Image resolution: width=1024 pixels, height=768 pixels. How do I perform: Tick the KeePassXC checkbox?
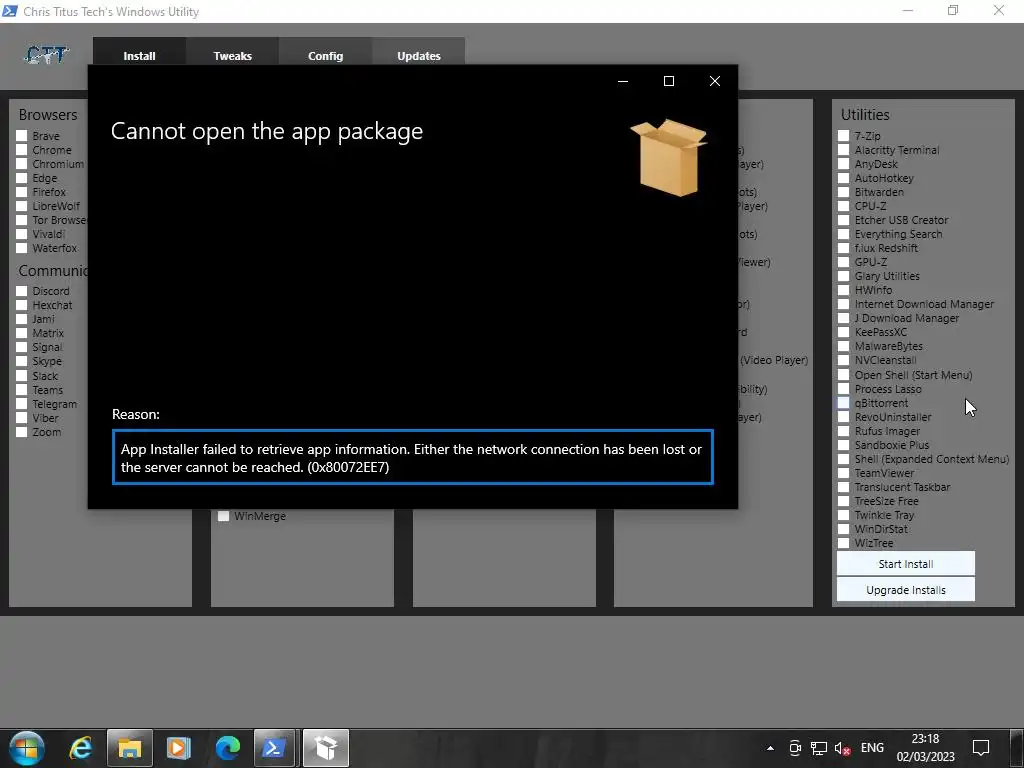(x=844, y=332)
